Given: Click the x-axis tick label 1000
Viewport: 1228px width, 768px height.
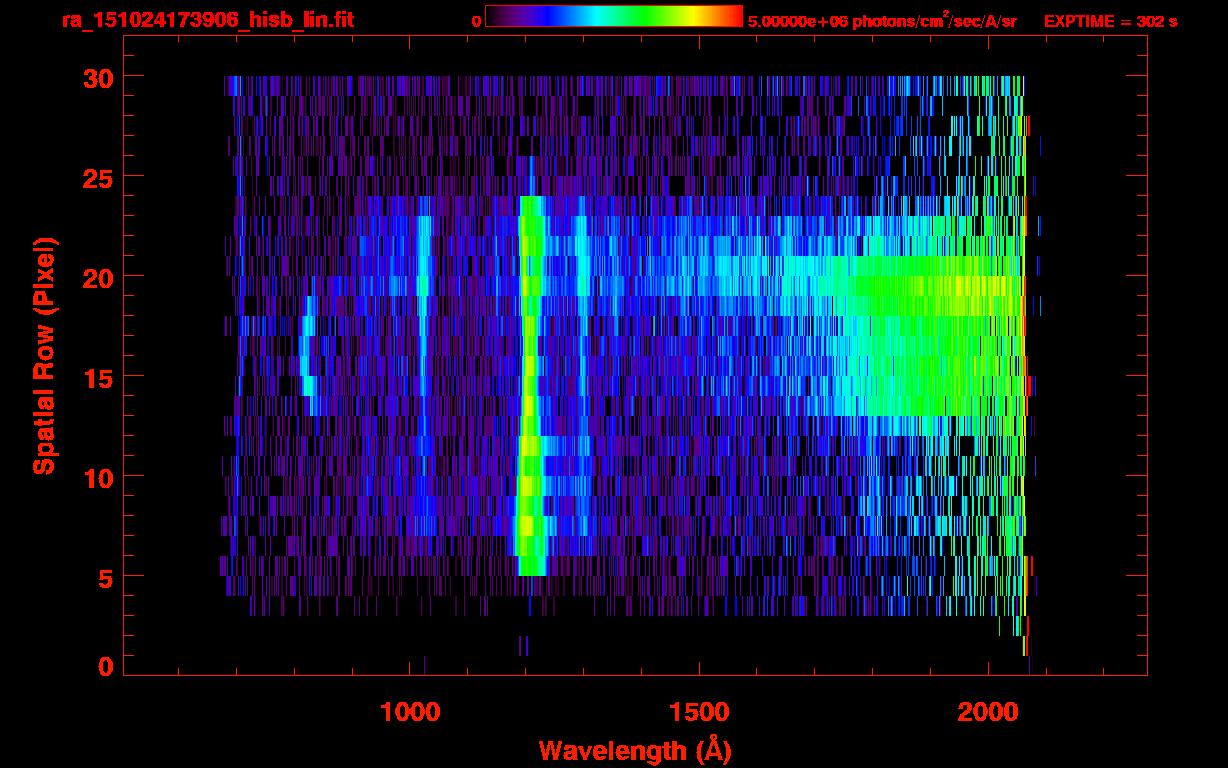Looking at the screenshot, I should [410, 711].
